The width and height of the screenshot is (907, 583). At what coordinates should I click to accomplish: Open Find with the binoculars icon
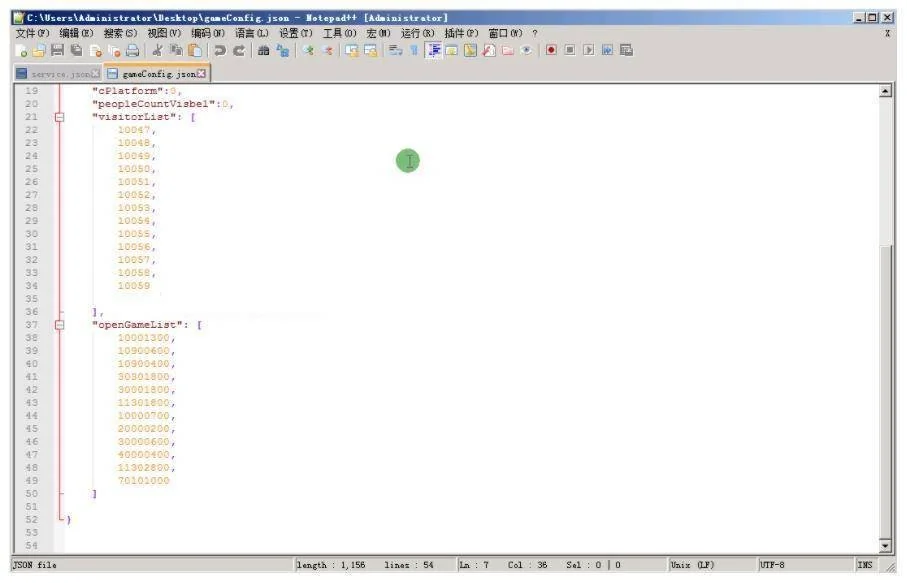tap(264, 51)
